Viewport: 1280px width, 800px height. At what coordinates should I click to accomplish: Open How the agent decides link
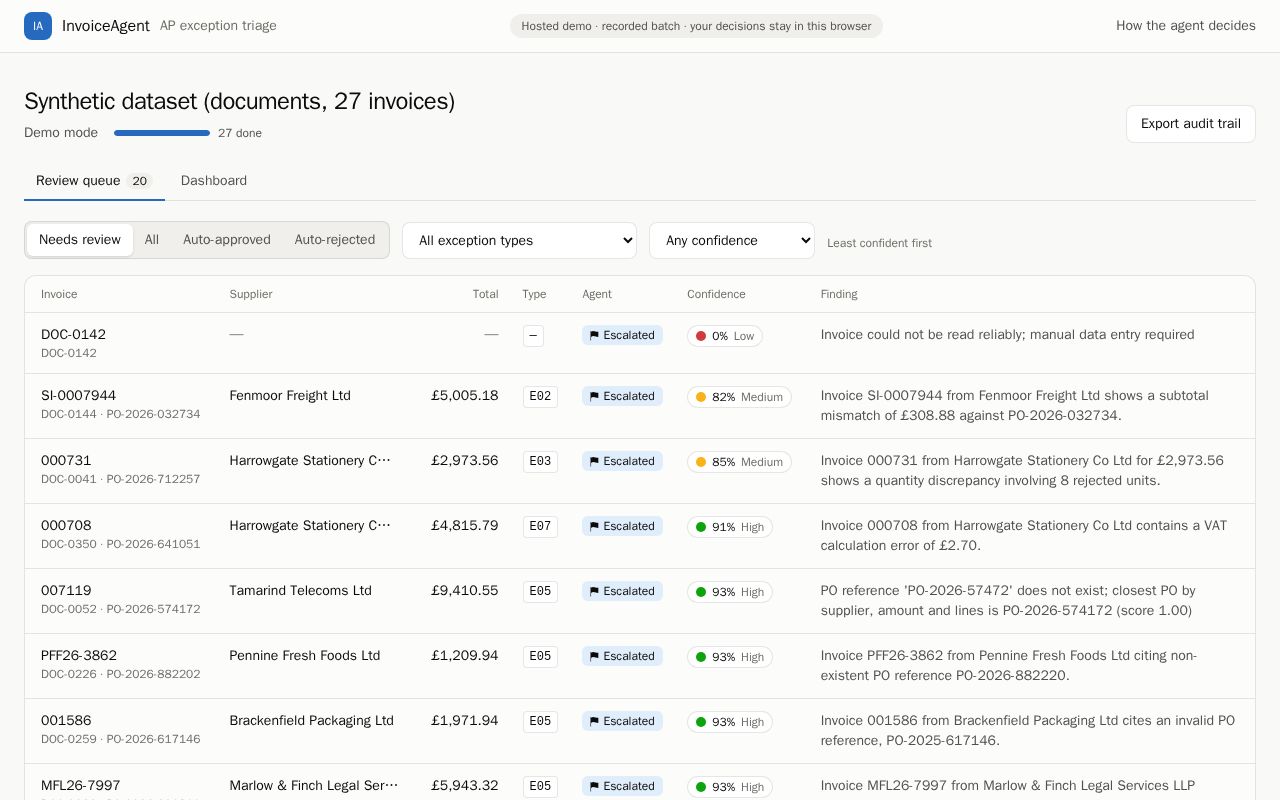(1186, 26)
